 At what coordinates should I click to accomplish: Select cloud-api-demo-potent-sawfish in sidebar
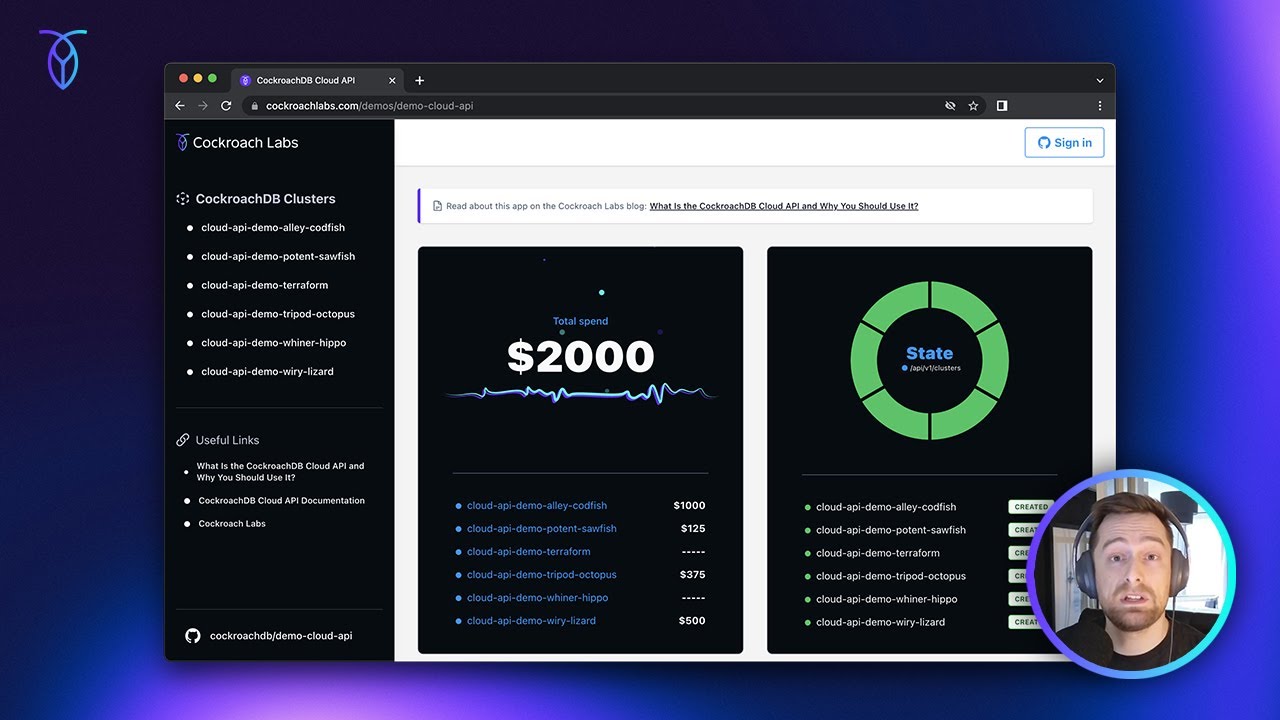coord(278,257)
